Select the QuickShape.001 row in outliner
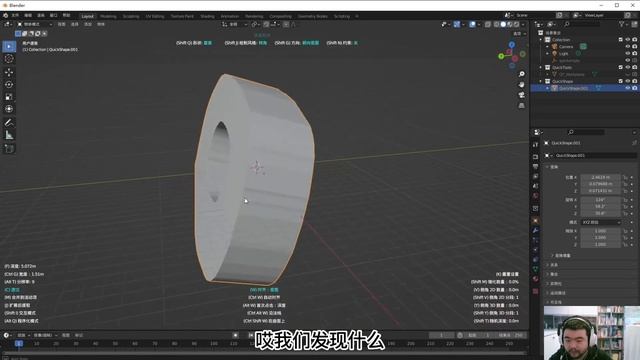 [584, 88]
